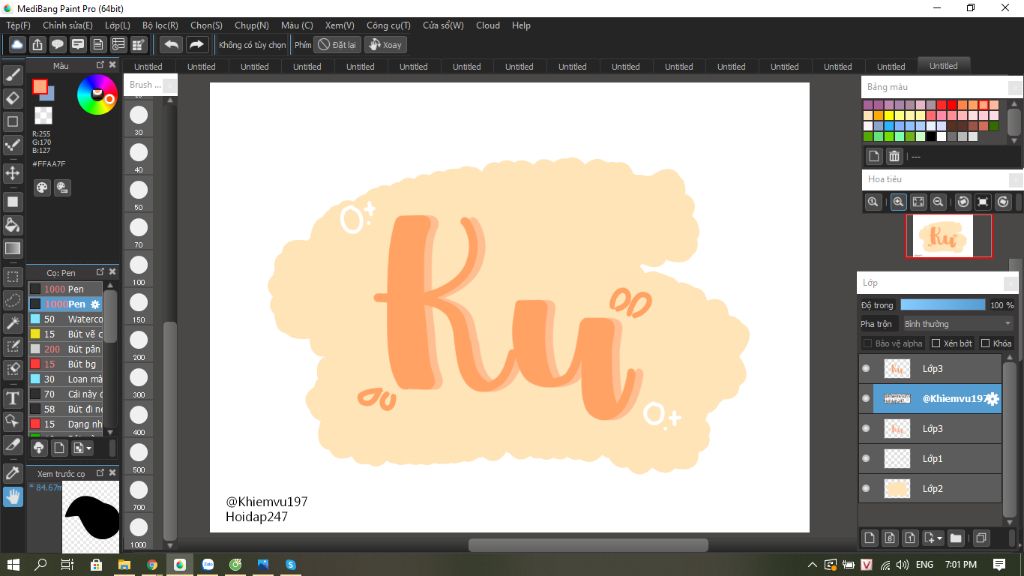Undock the Màu color panel

[100, 65]
